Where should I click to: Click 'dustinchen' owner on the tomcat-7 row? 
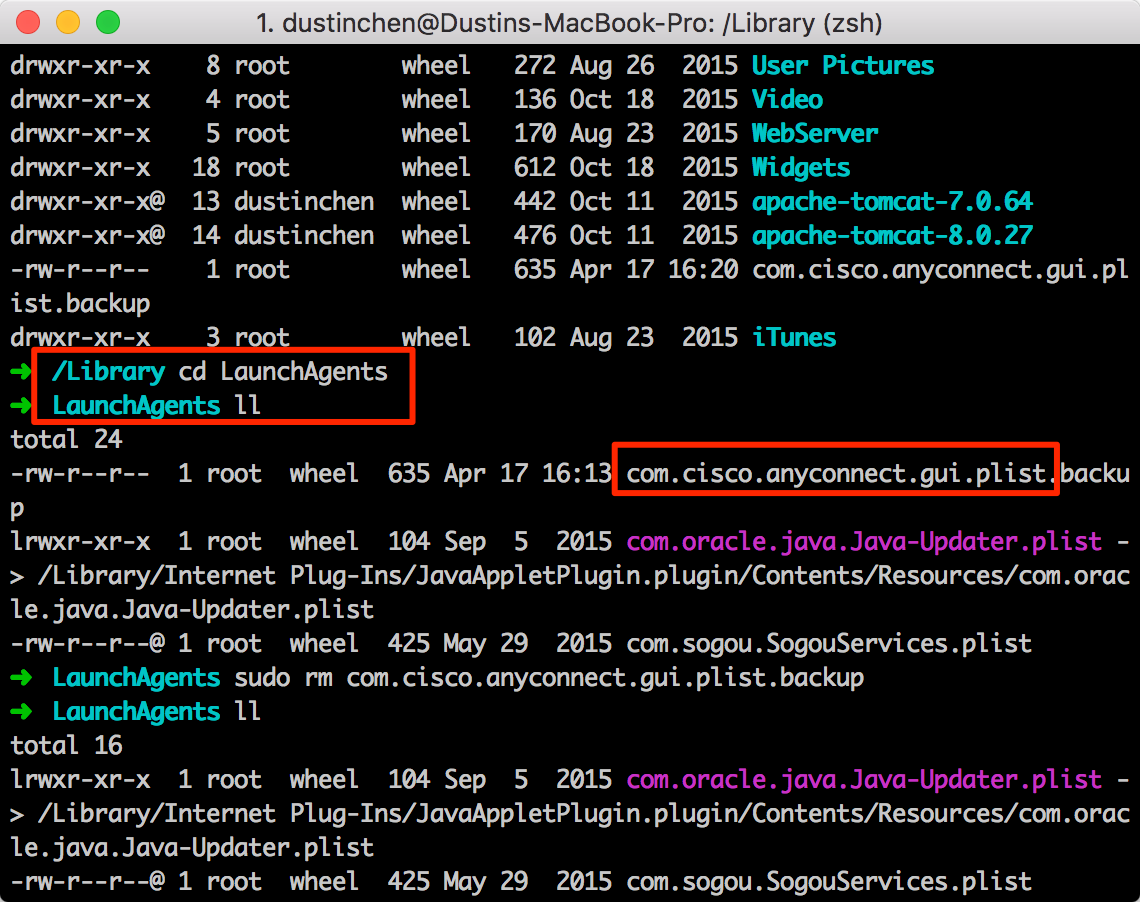(304, 201)
